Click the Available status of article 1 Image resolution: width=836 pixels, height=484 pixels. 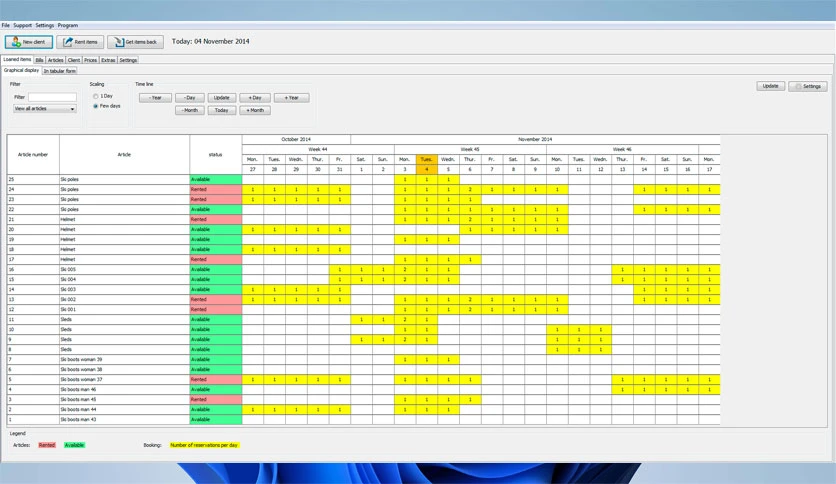215,420
